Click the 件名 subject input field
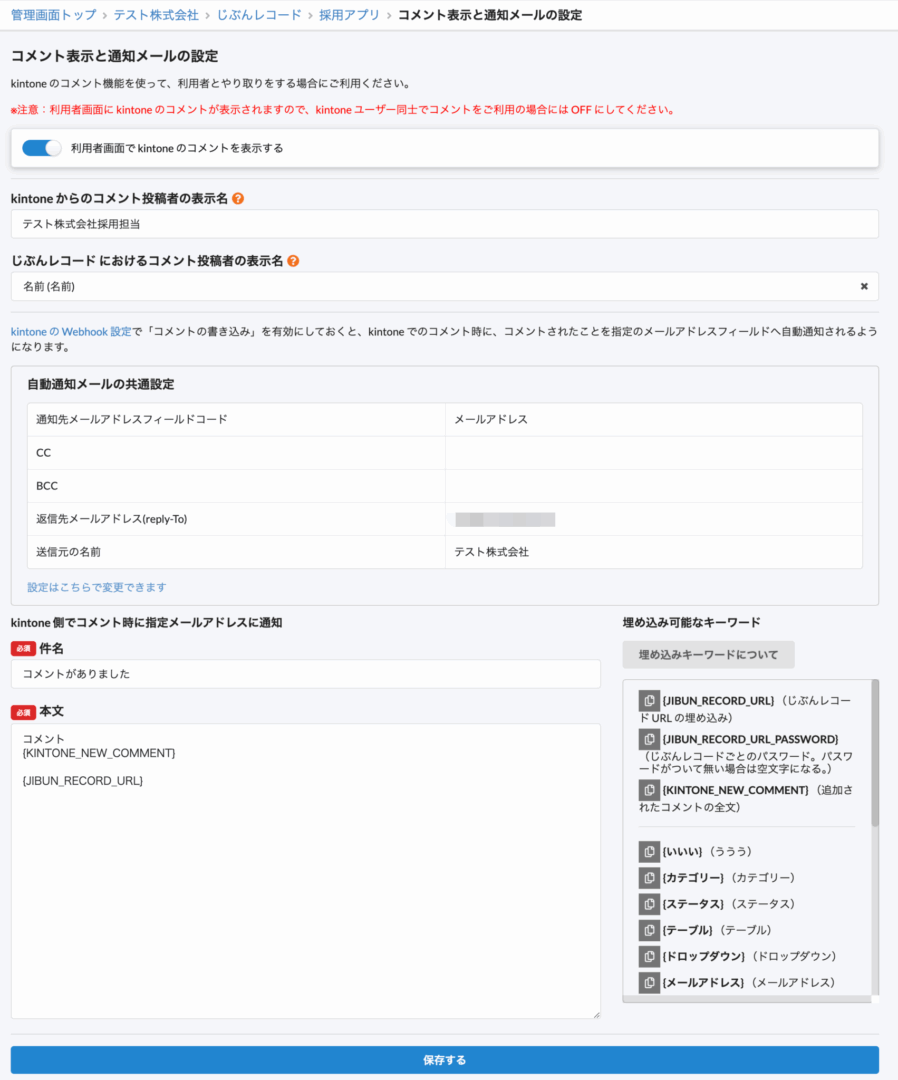 pyautogui.click(x=305, y=674)
